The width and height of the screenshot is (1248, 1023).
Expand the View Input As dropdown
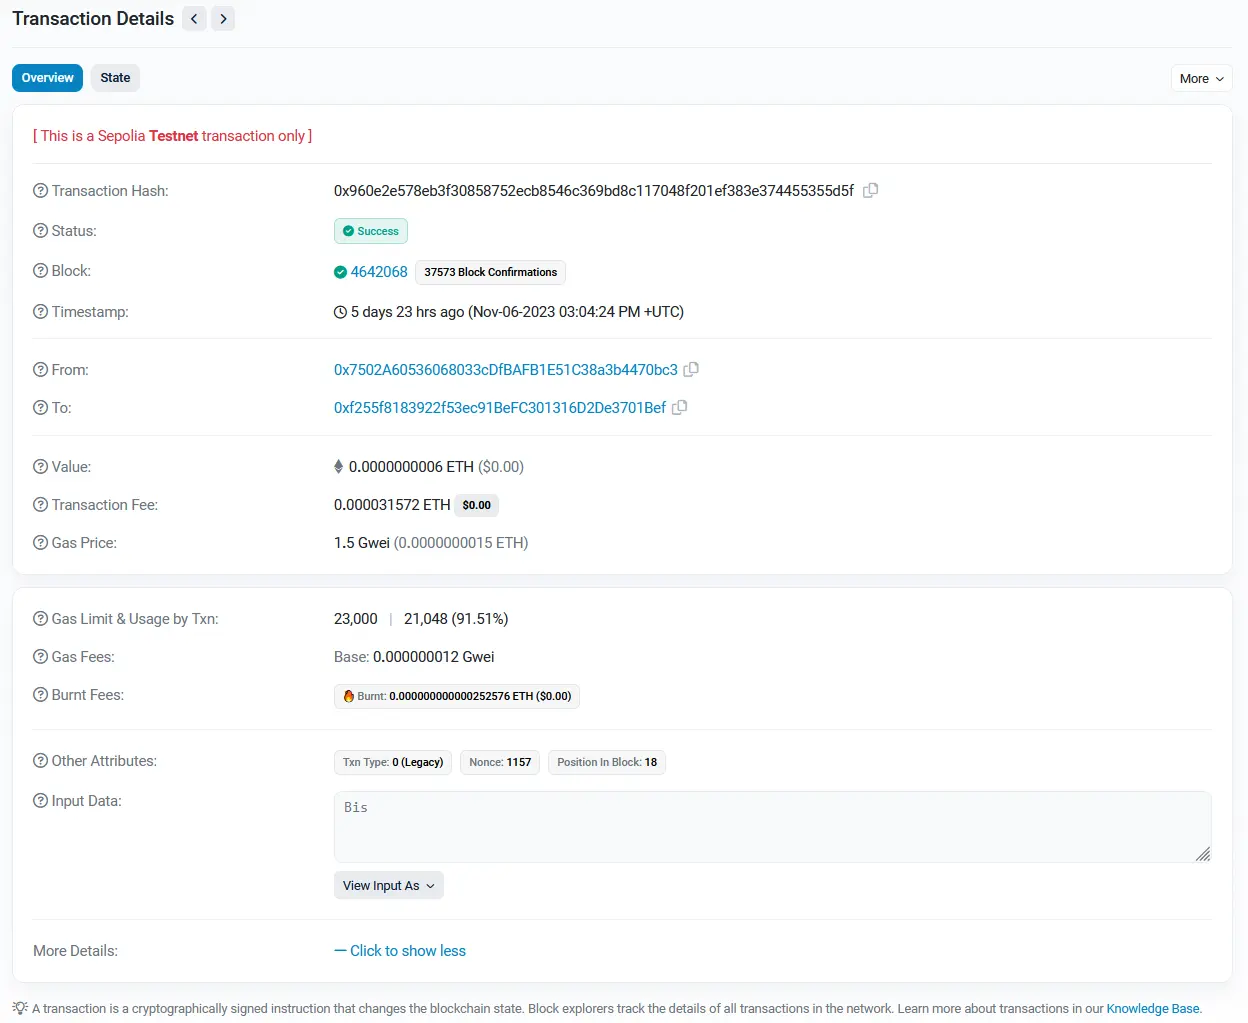pos(388,886)
